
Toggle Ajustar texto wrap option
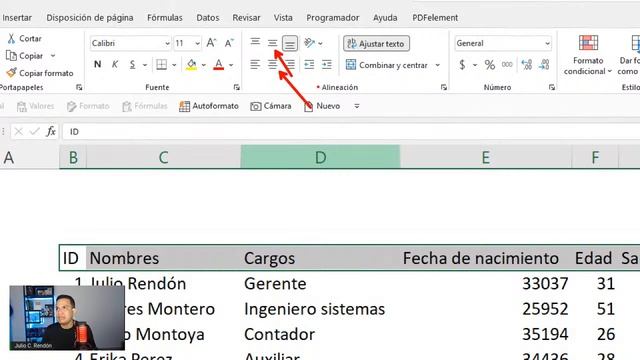click(x=376, y=43)
